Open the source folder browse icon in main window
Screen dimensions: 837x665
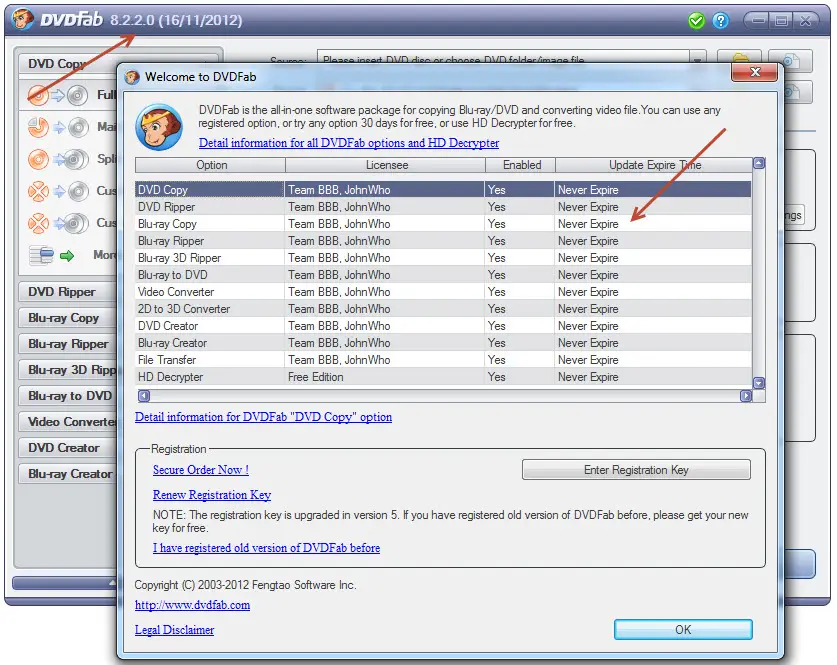pos(739,59)
